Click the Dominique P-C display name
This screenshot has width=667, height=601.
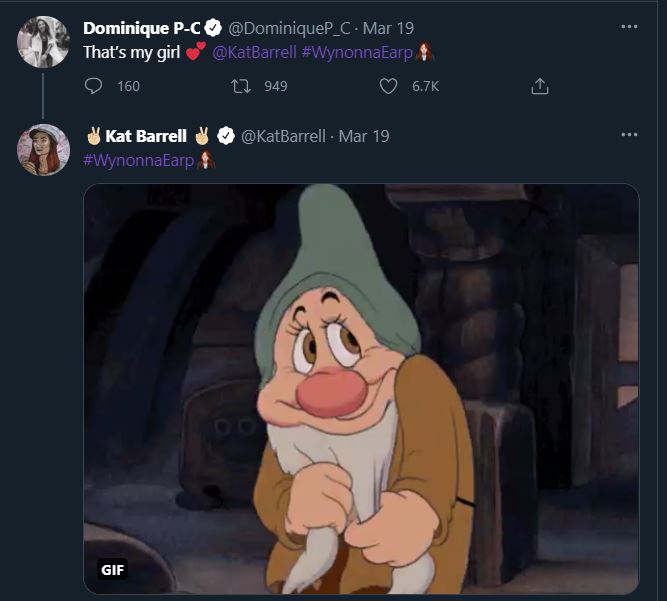(x=142, y=28)
